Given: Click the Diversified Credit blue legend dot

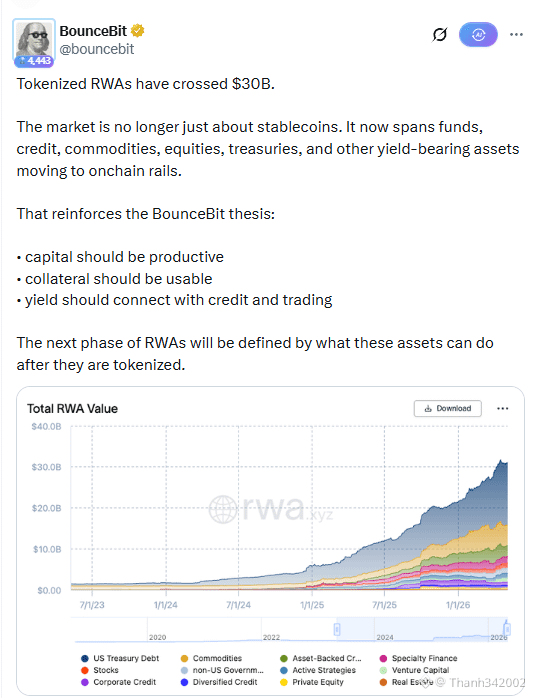Looking at the screenshot, I should (x=184, y=682).
